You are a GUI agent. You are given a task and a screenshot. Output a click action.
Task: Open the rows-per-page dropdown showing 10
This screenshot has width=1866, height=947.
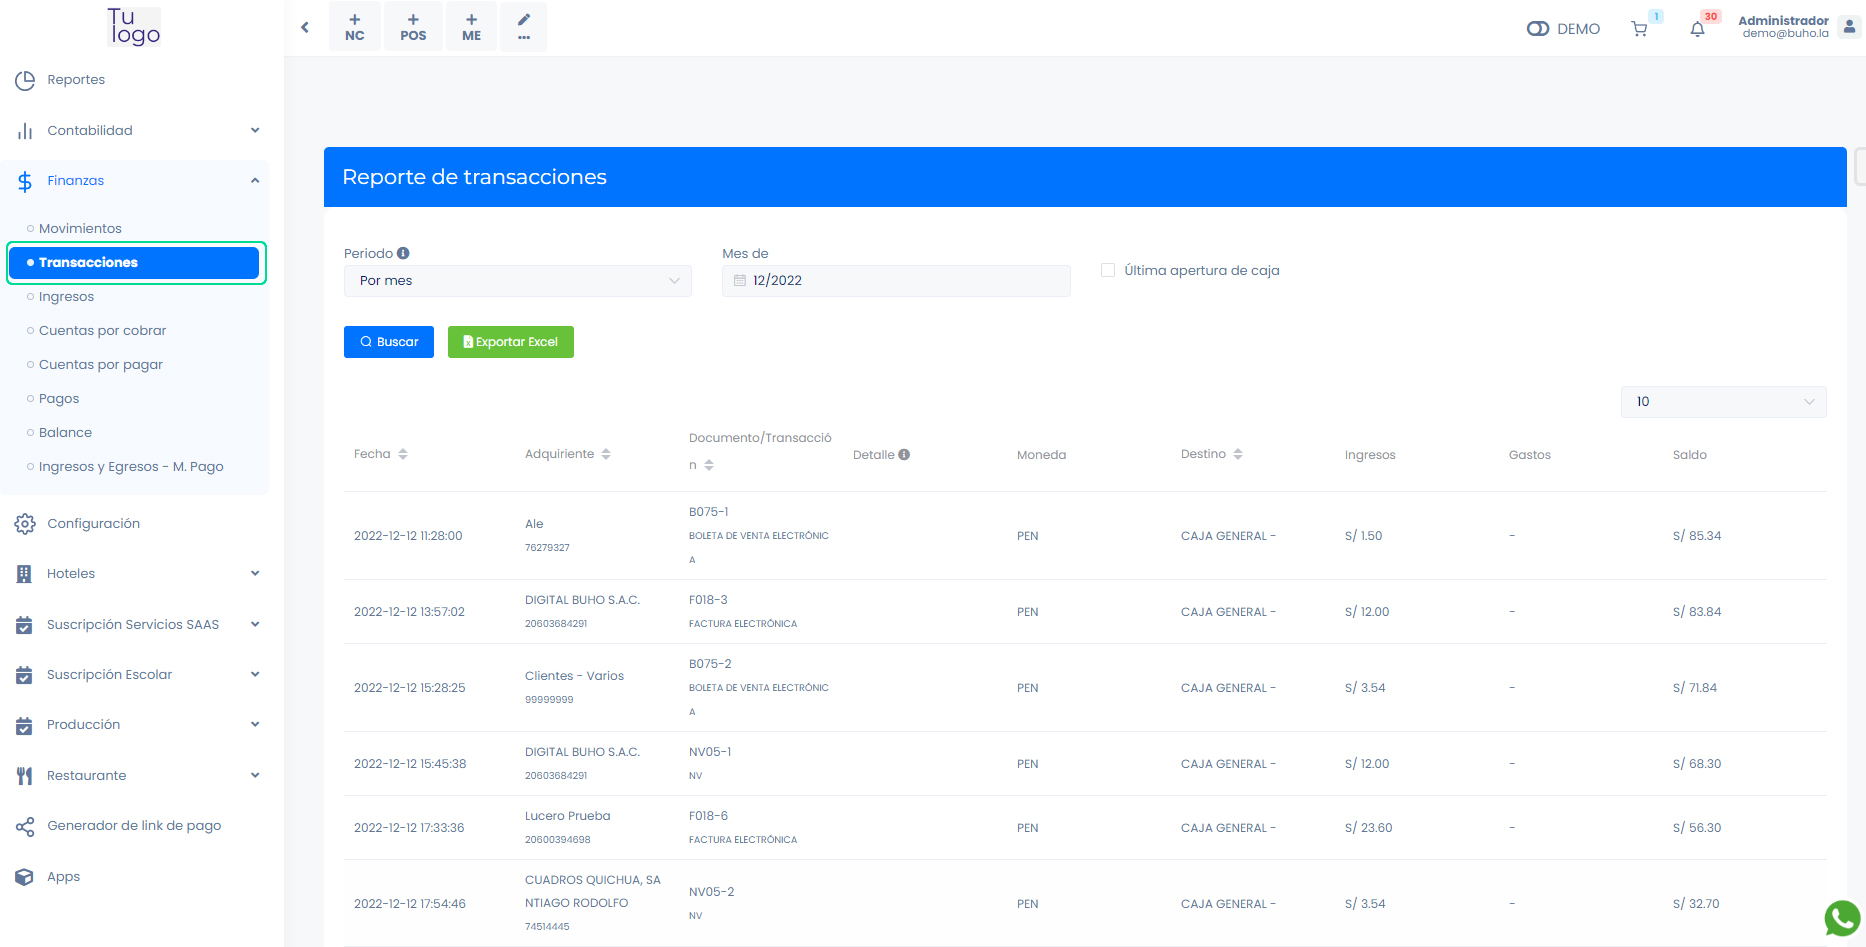point(1723,402)
